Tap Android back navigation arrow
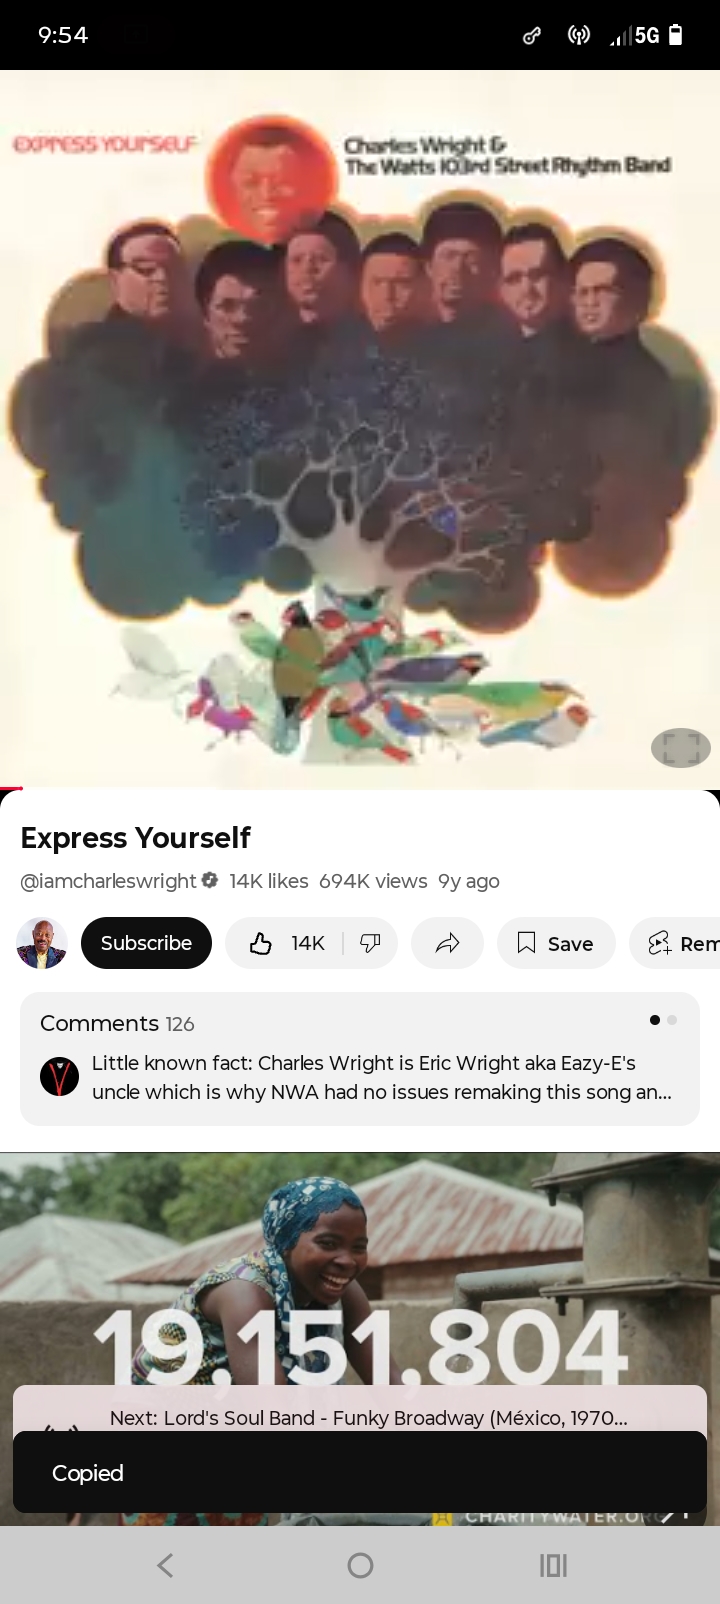The width and height of the screenshot is (720, 1604). coord(166,1565)
